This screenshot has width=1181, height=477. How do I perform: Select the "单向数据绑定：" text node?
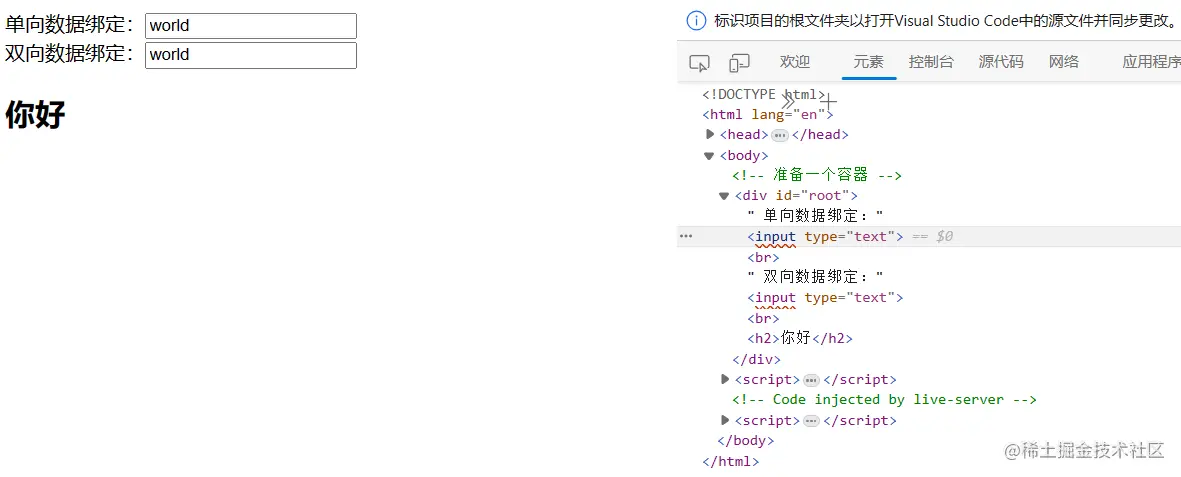[815, 216]
